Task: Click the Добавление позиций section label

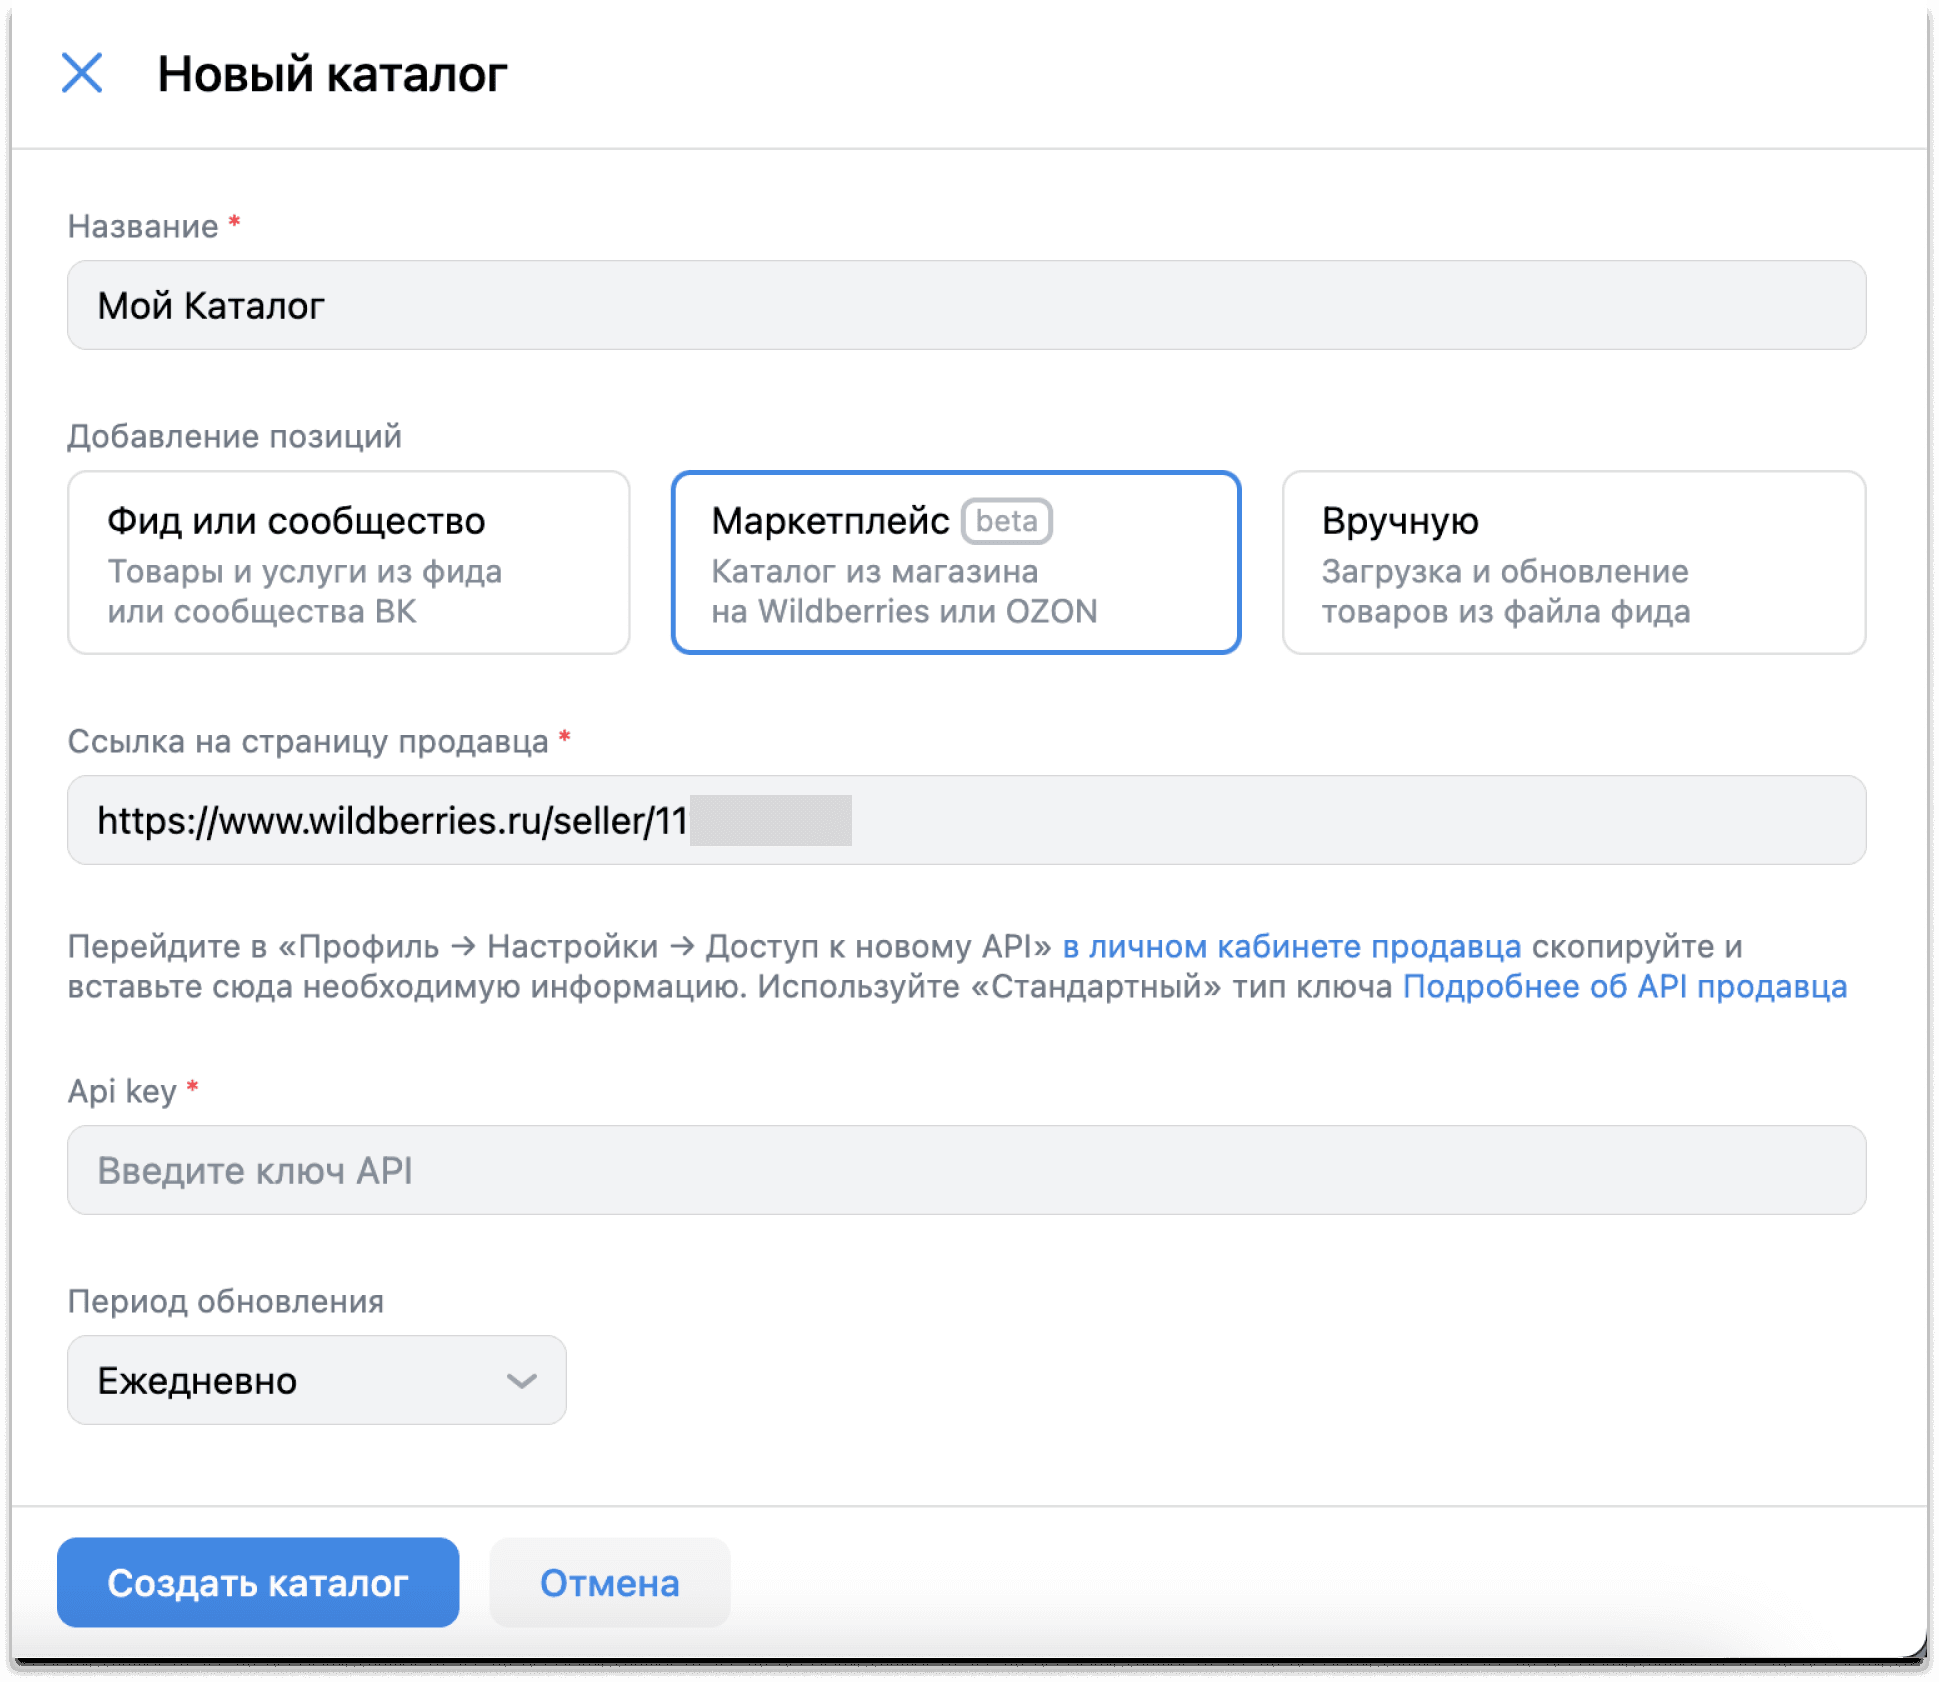Action: [234, 437]
